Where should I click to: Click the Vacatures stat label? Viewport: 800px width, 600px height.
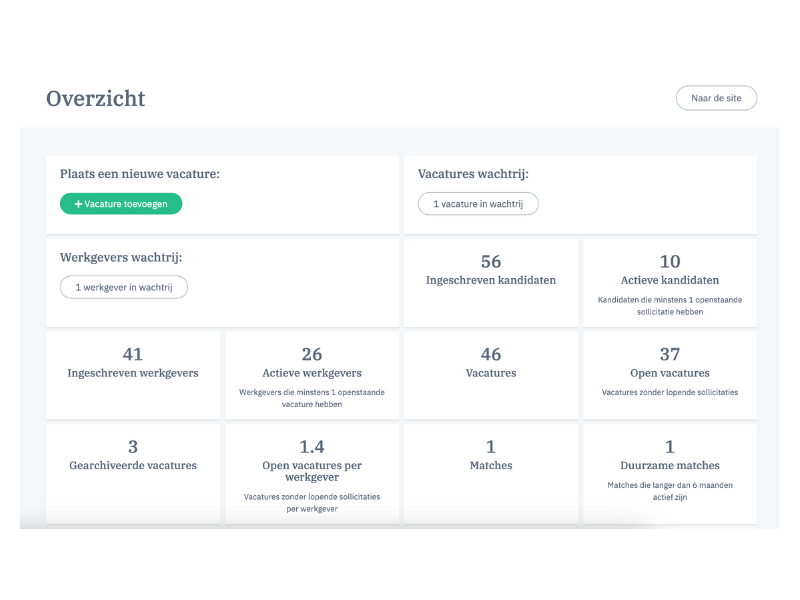point(491,373)
